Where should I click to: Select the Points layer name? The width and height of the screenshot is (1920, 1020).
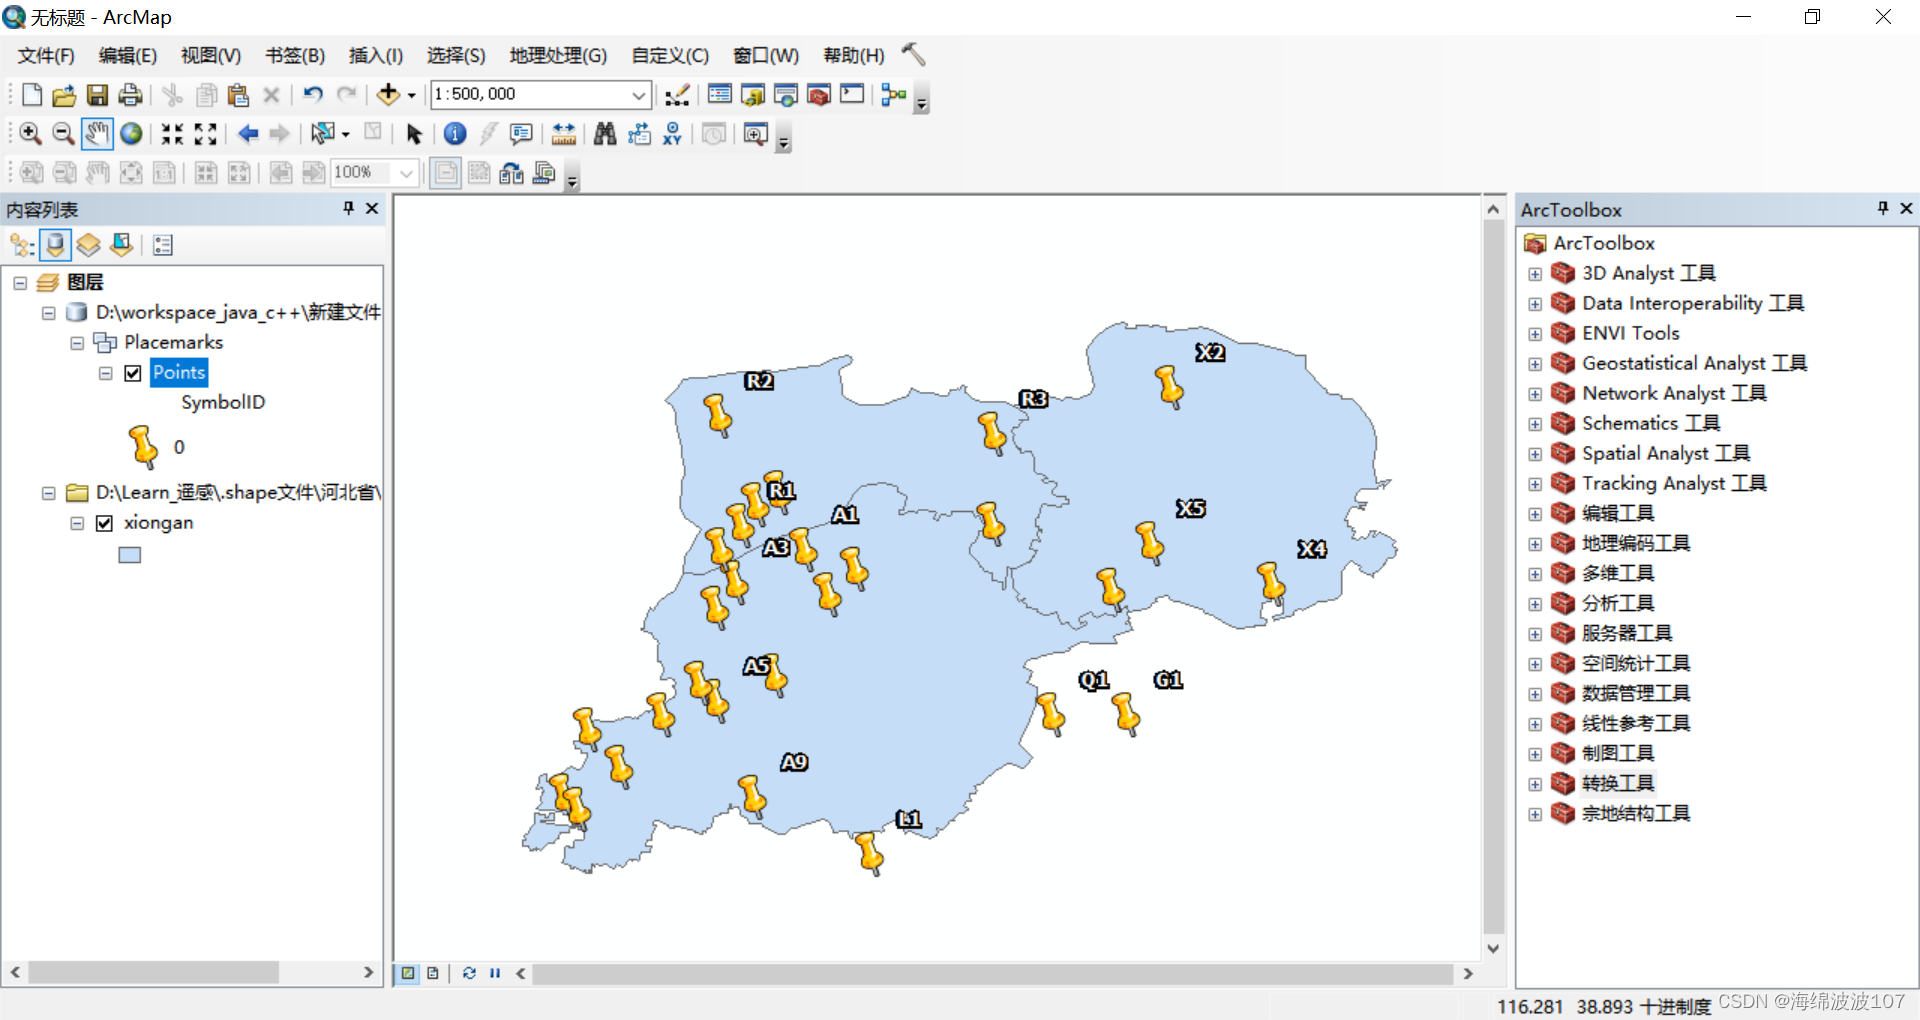(x=179, y=373)
